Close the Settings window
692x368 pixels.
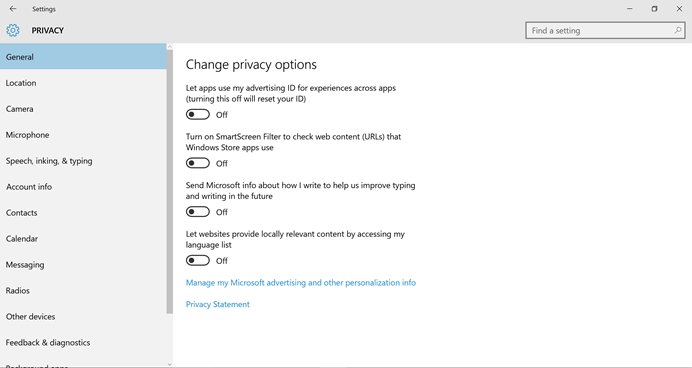click(679, 9)
